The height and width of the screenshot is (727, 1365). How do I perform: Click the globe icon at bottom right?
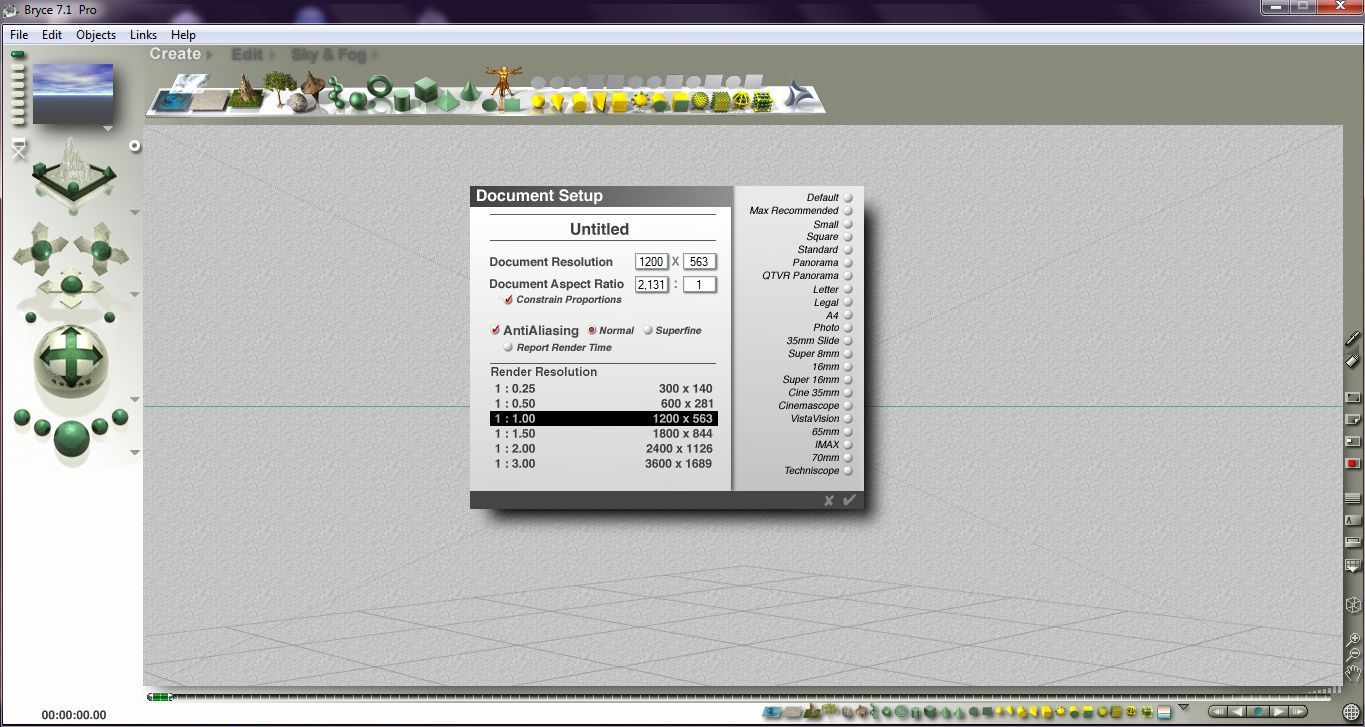tap(1351, 713)
